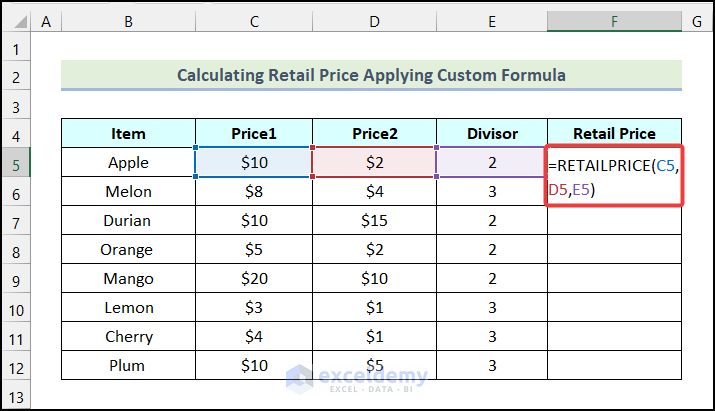Click Apple's Divisor cell
Screen dimensions: 715x411
click(x=492, y=162)
